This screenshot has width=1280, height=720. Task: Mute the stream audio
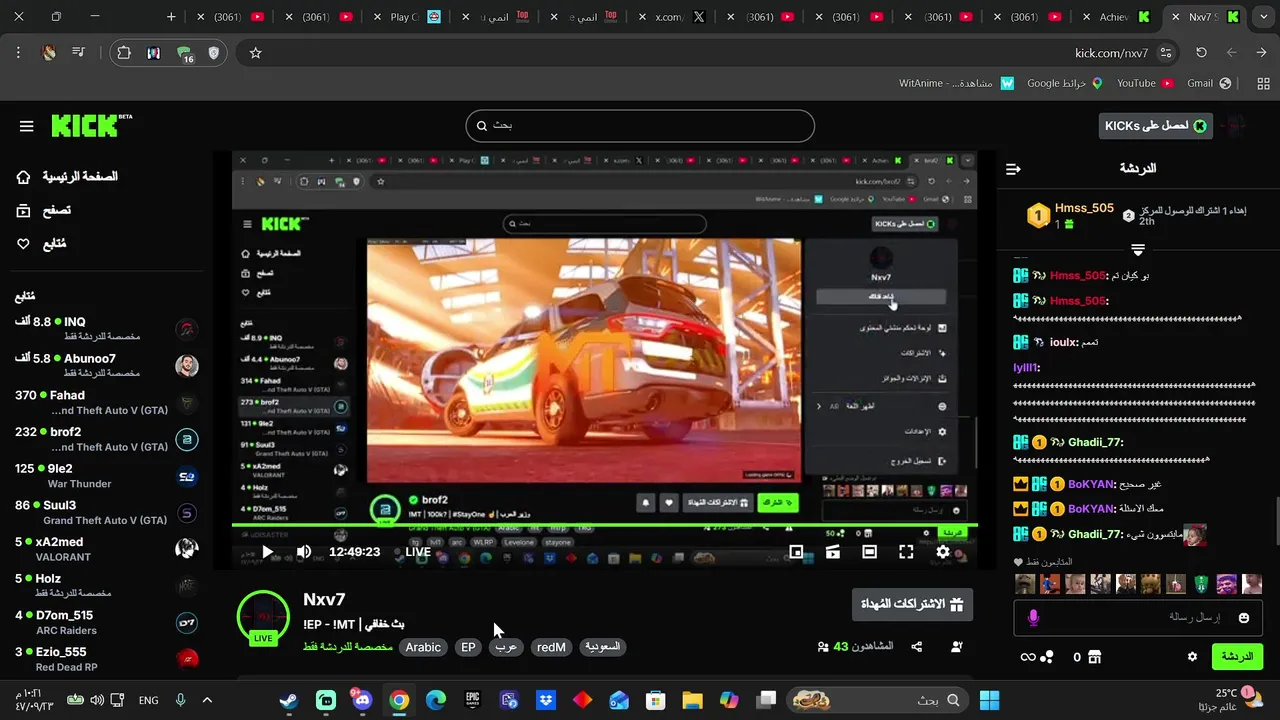coord(304,552)
